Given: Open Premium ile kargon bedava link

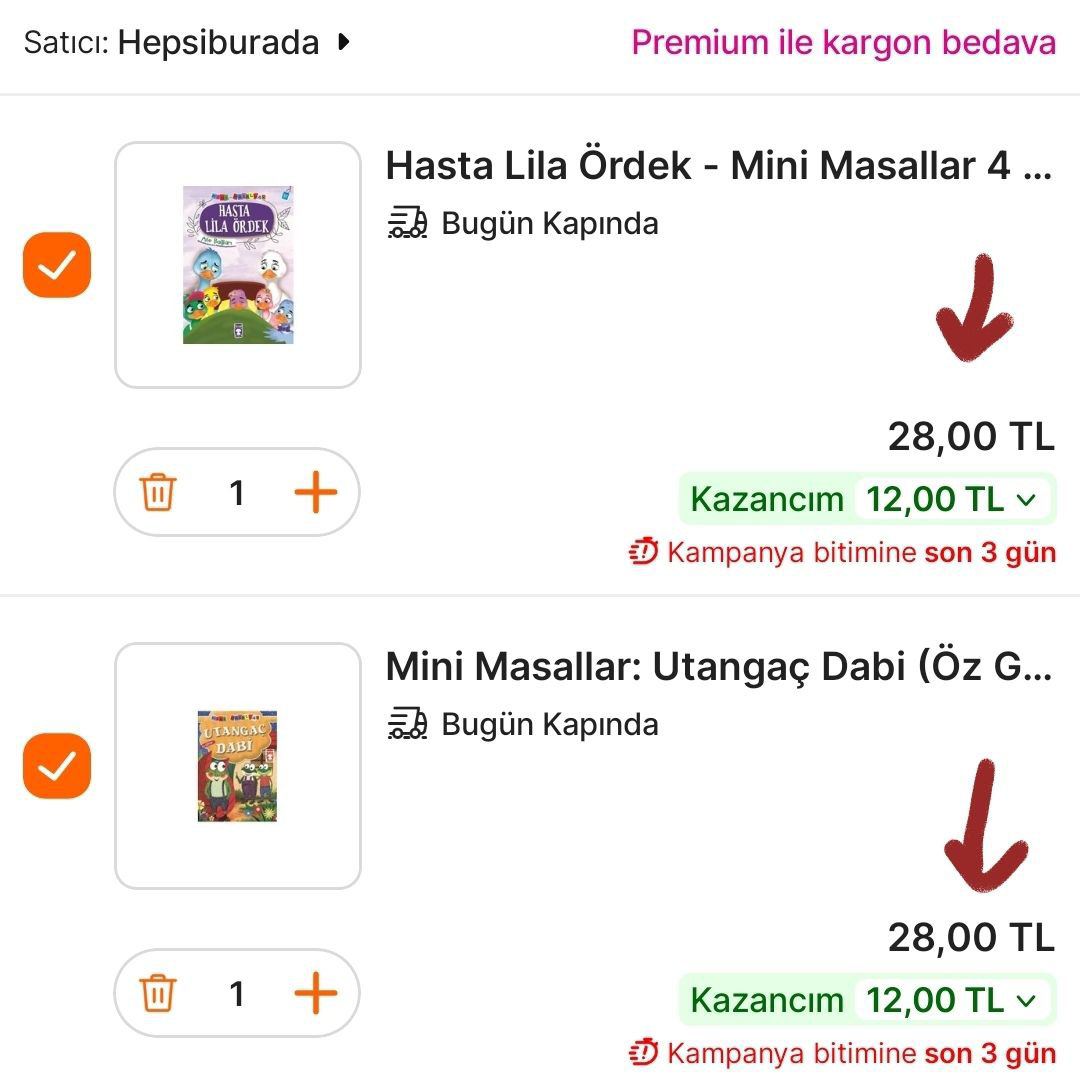Looking at the screenshot, I should 843,43.
